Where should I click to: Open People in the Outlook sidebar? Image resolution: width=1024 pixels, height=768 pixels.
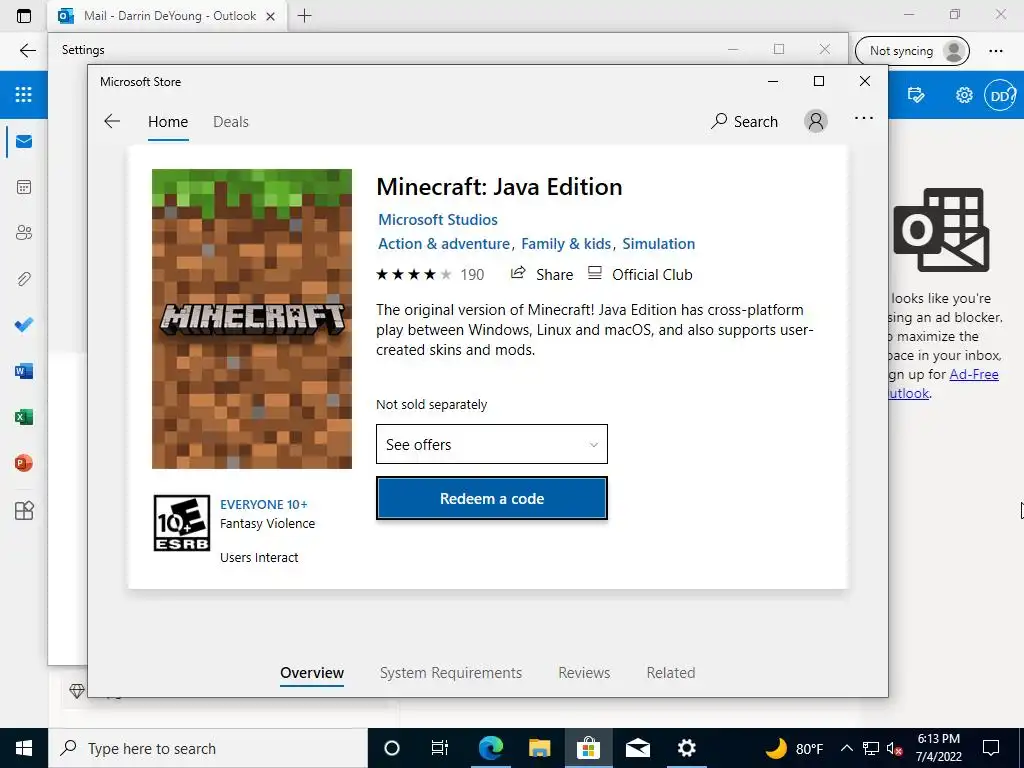24,233
